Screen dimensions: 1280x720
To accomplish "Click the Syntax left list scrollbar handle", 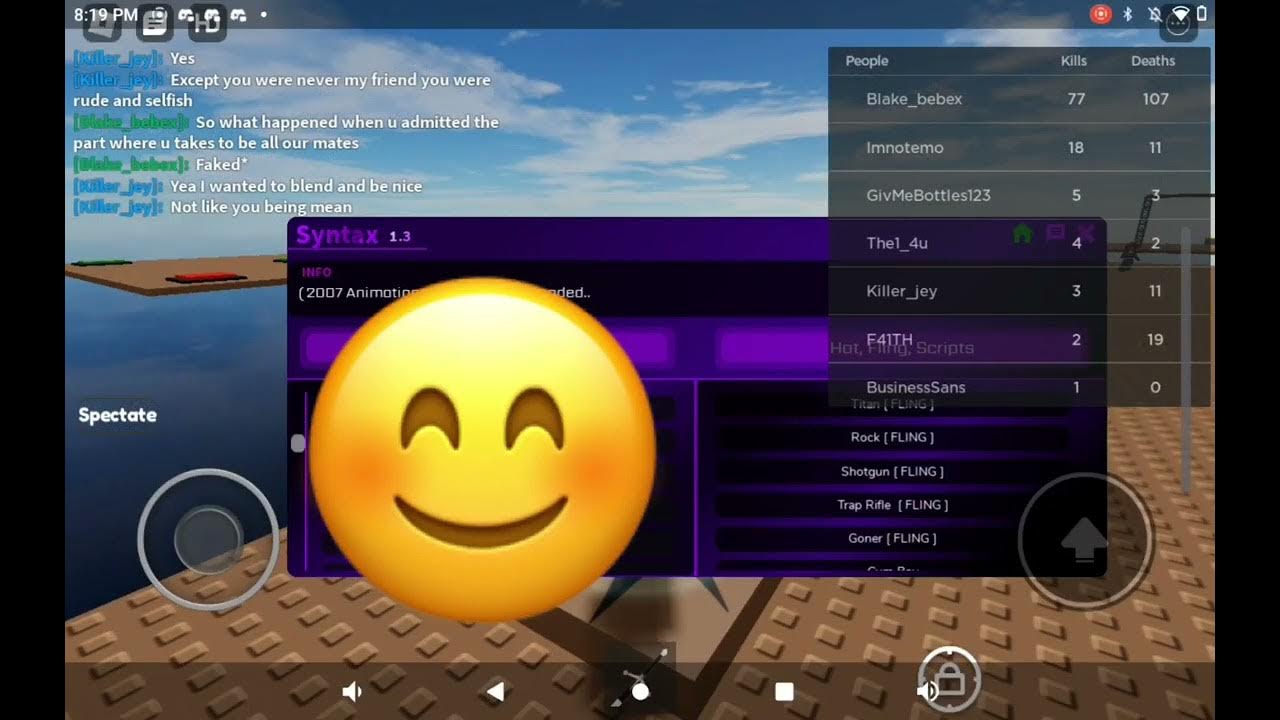I will click(x=297, y=443).
